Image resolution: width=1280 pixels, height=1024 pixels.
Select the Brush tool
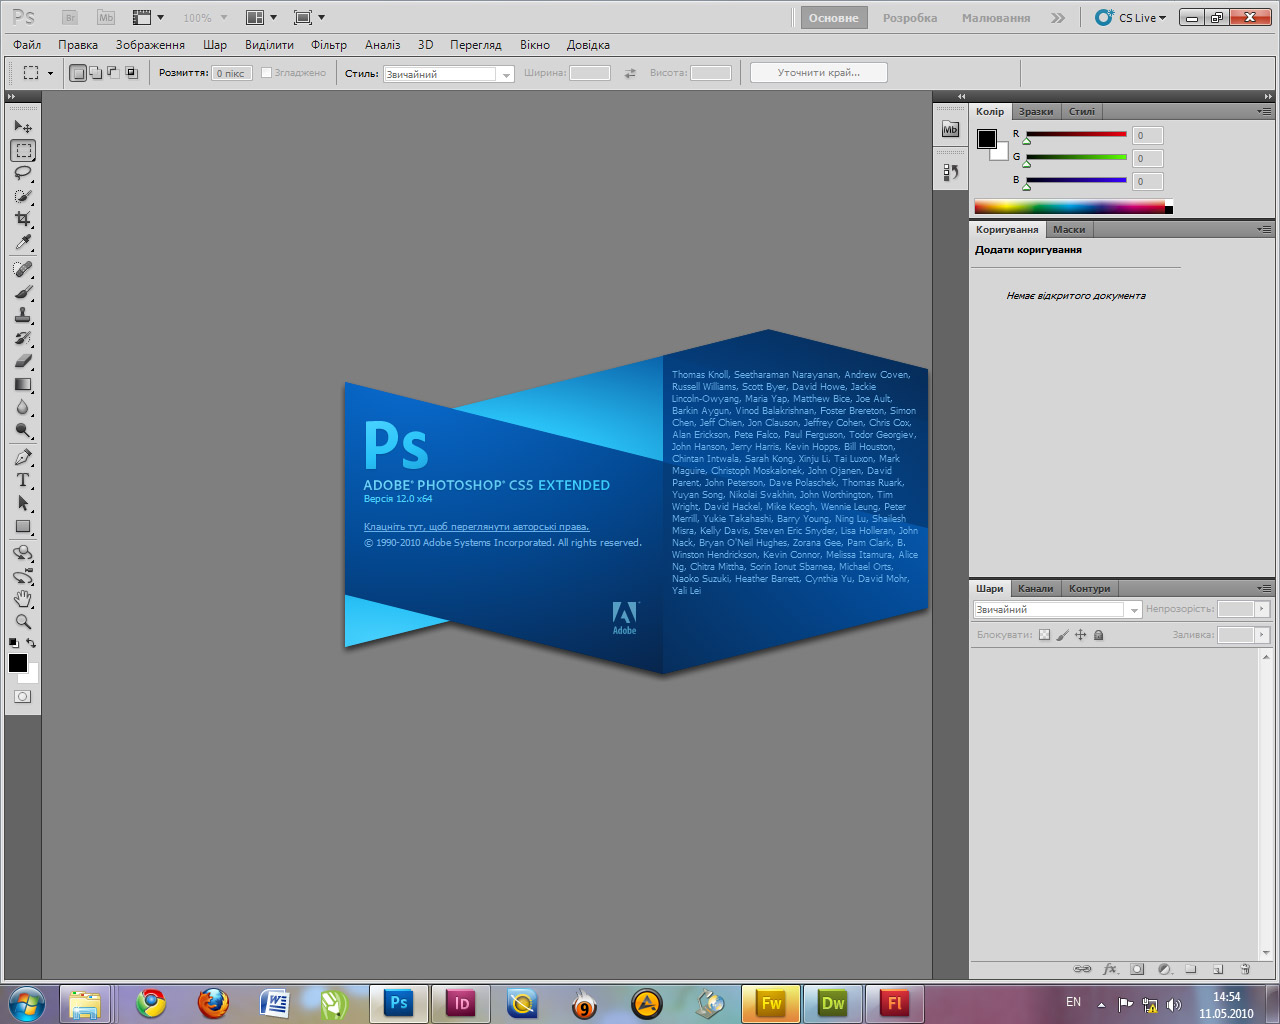(x=23, y=293)
